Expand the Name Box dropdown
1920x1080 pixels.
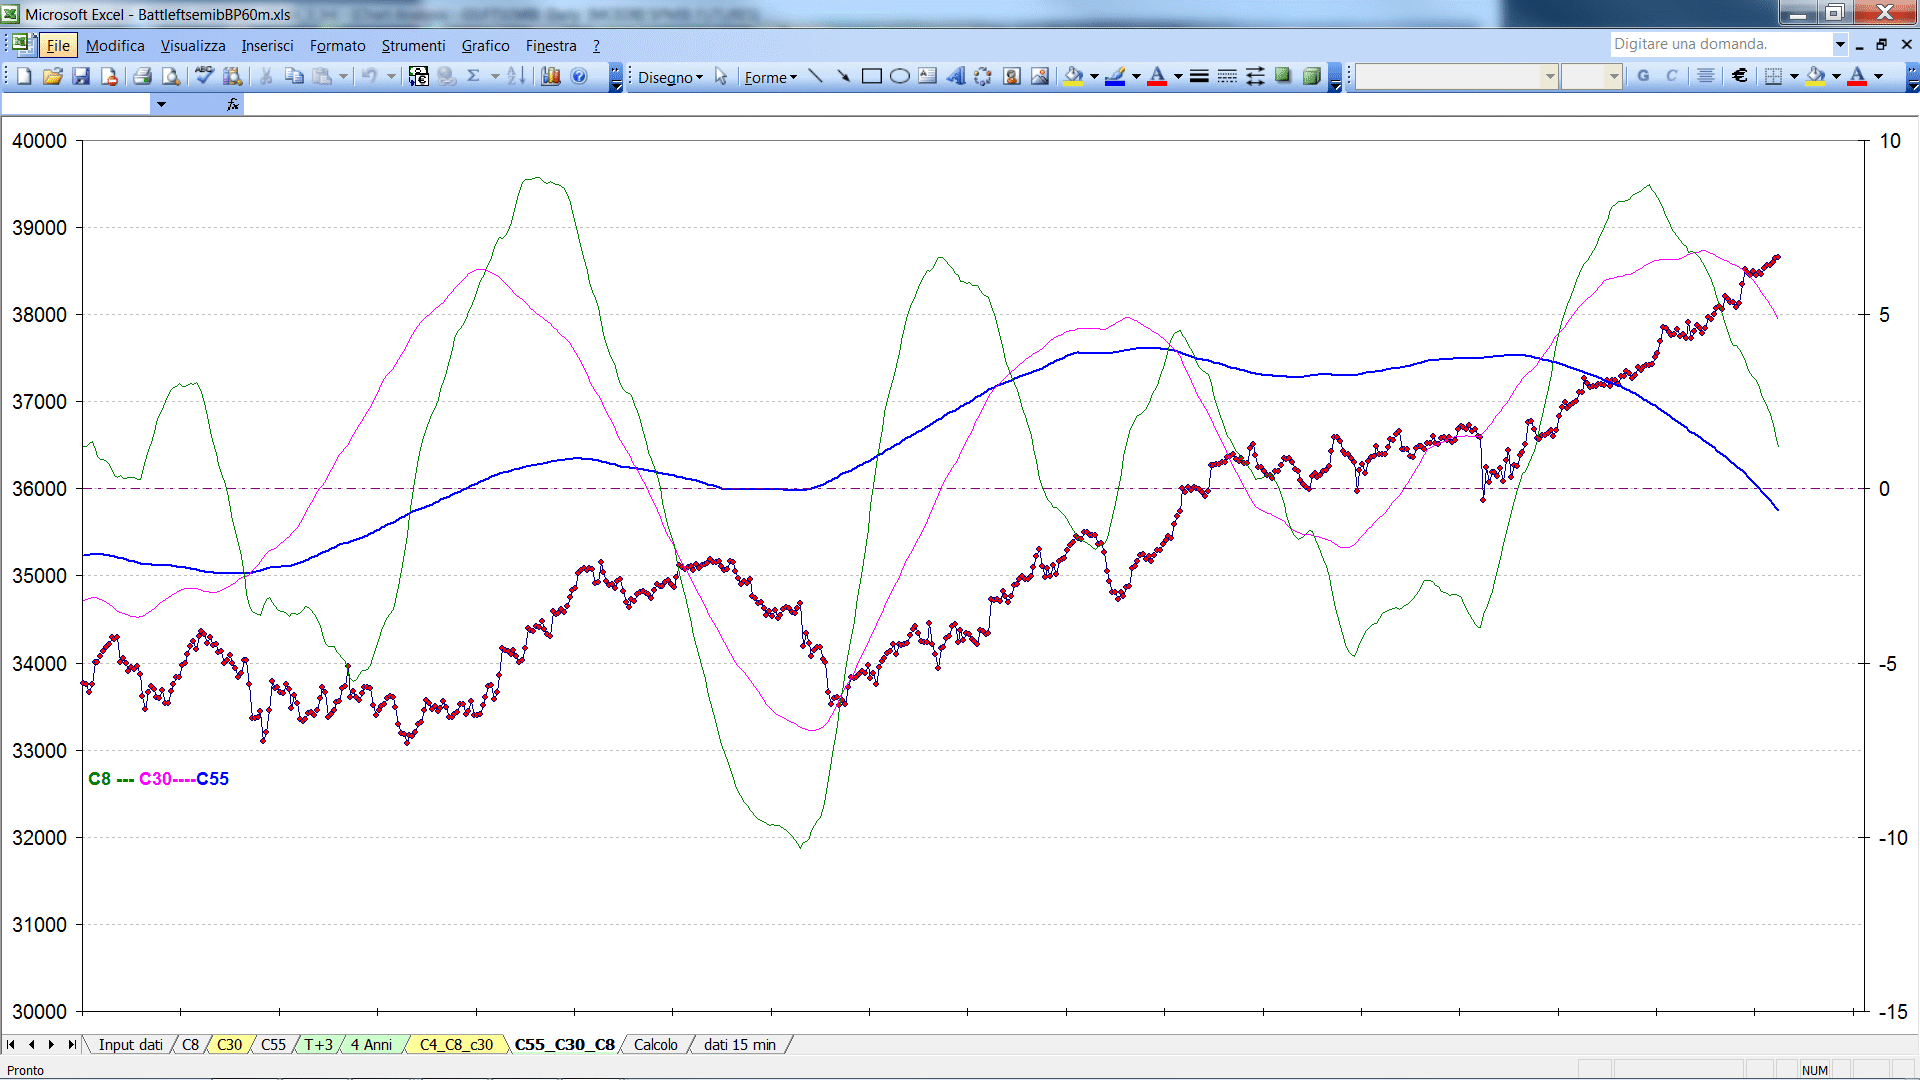[x=161, y=104]
